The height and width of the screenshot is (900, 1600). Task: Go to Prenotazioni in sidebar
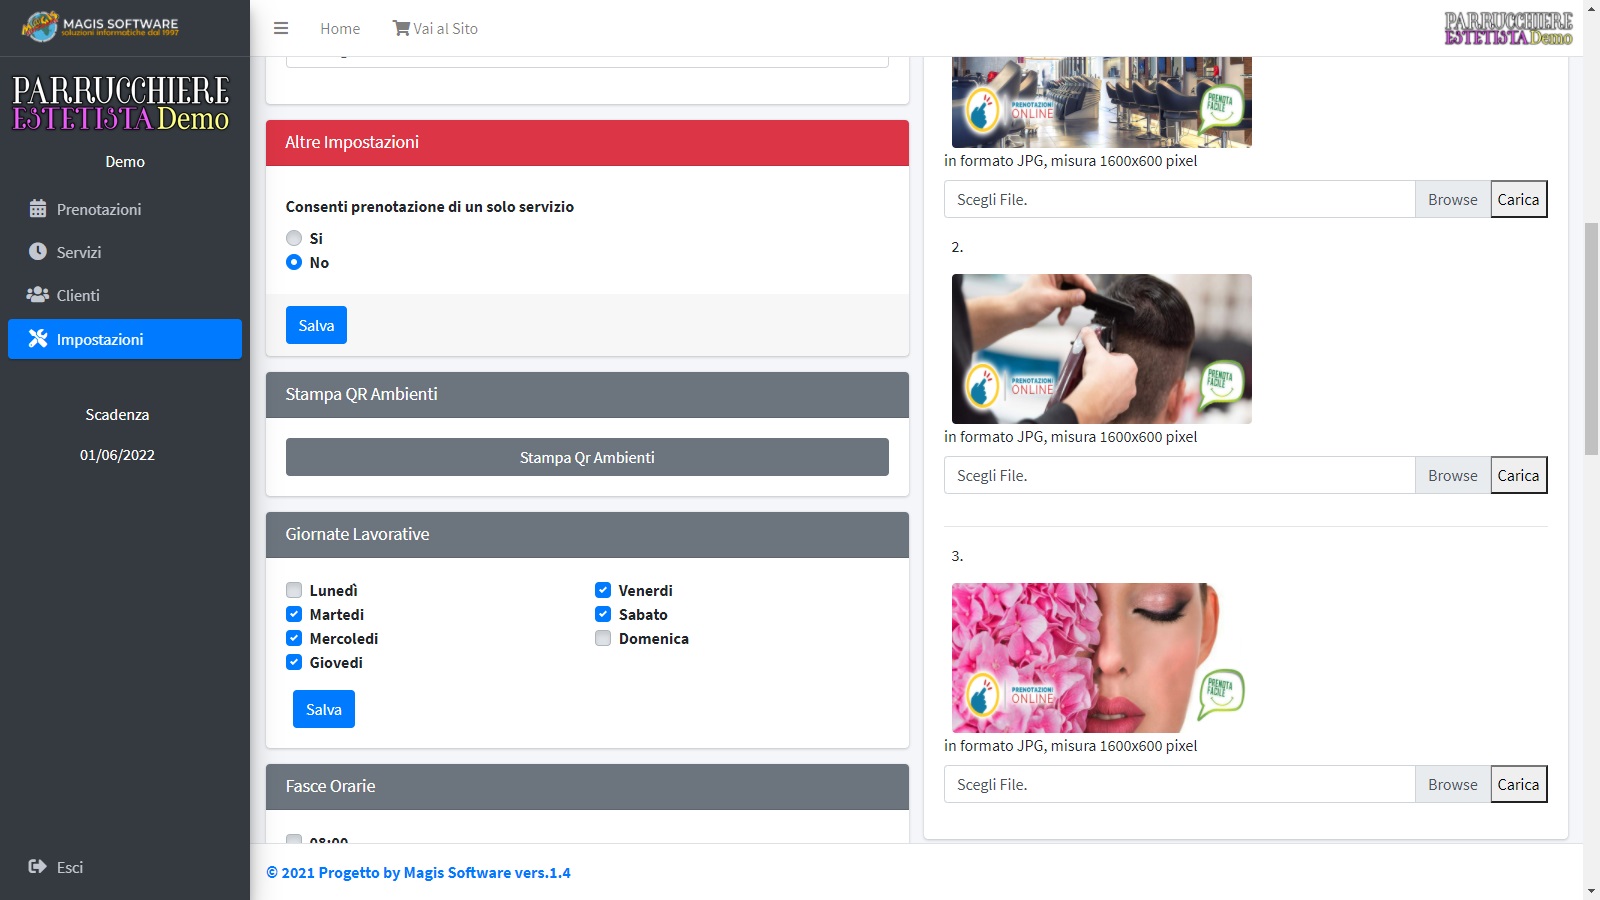point(125,209)
